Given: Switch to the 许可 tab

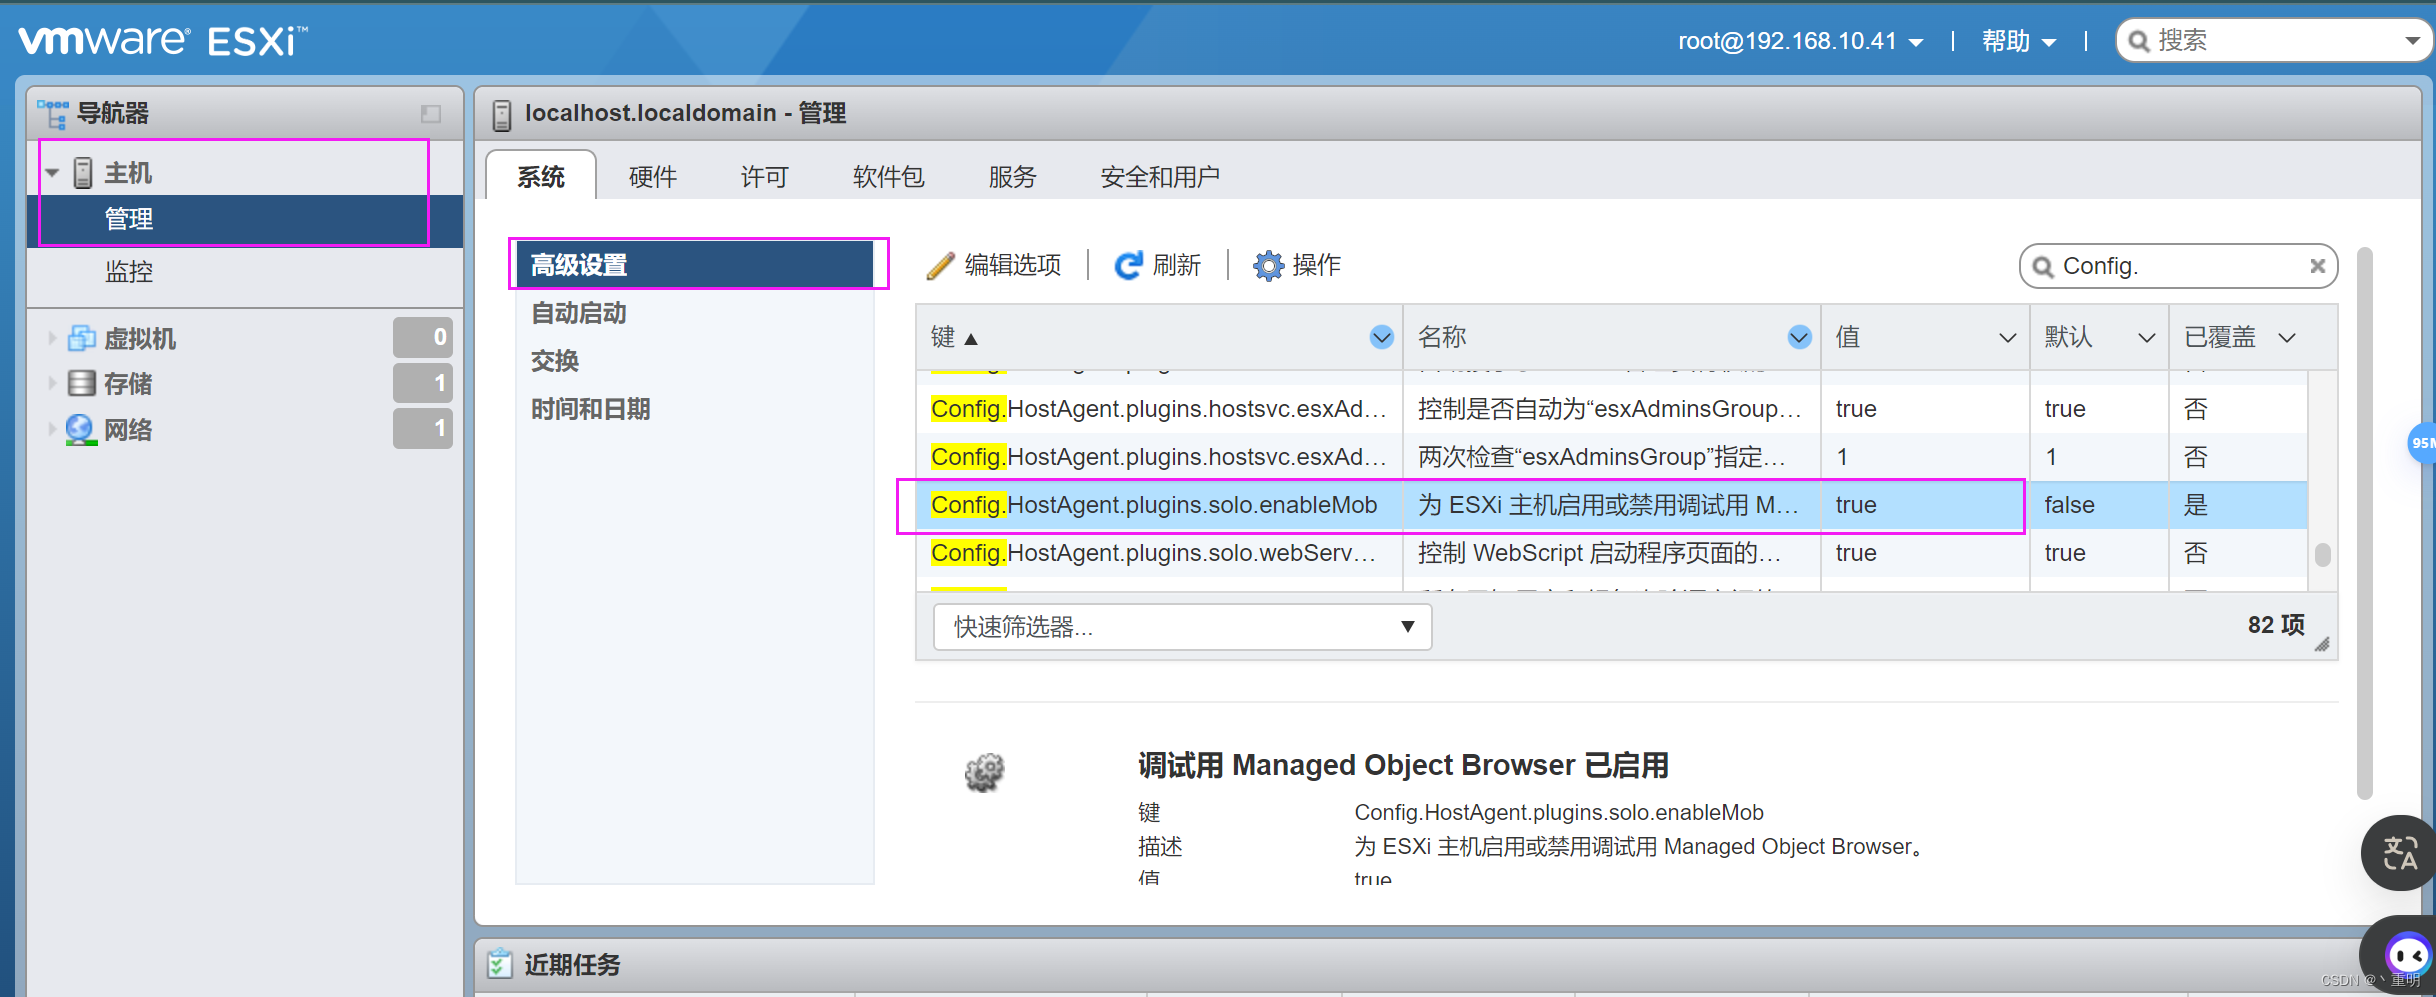Looking at the screenshot, I should 765,177.
